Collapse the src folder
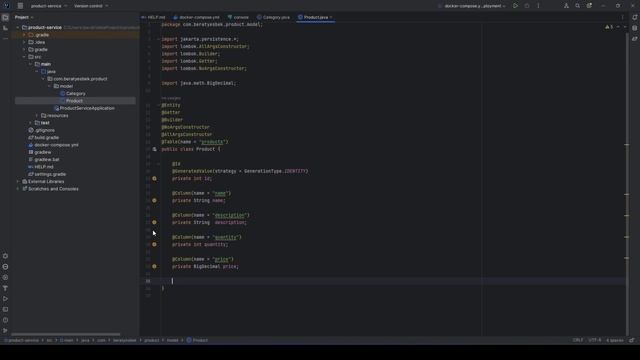Screen dimensions: 640x360 tap(24, 57)
